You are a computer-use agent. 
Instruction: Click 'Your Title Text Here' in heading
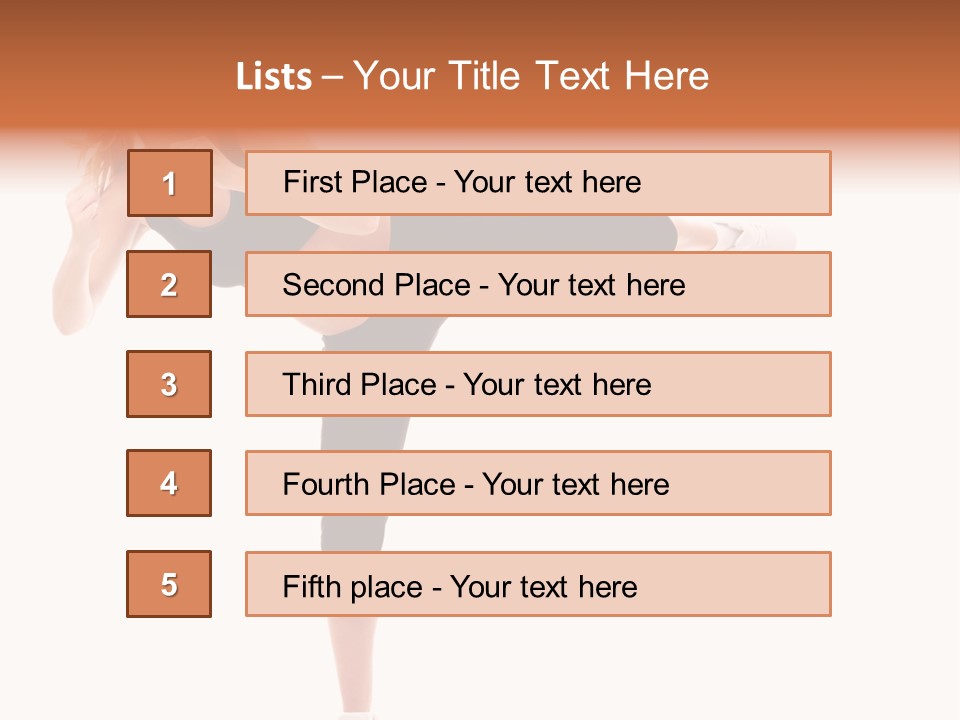531,76
